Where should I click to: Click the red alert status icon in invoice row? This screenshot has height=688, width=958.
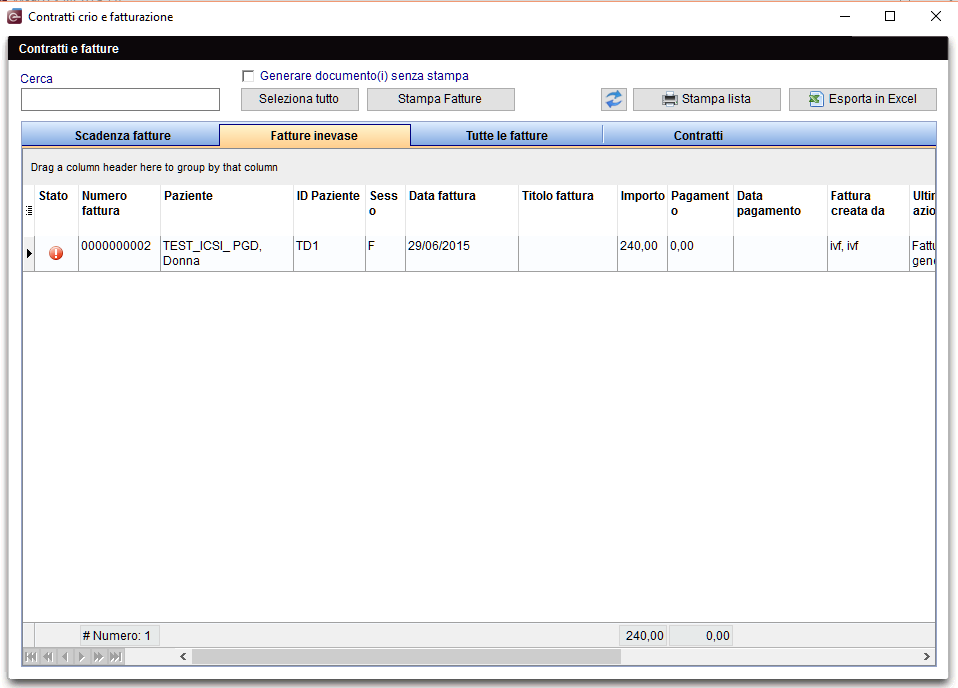(x=56, y=253)
